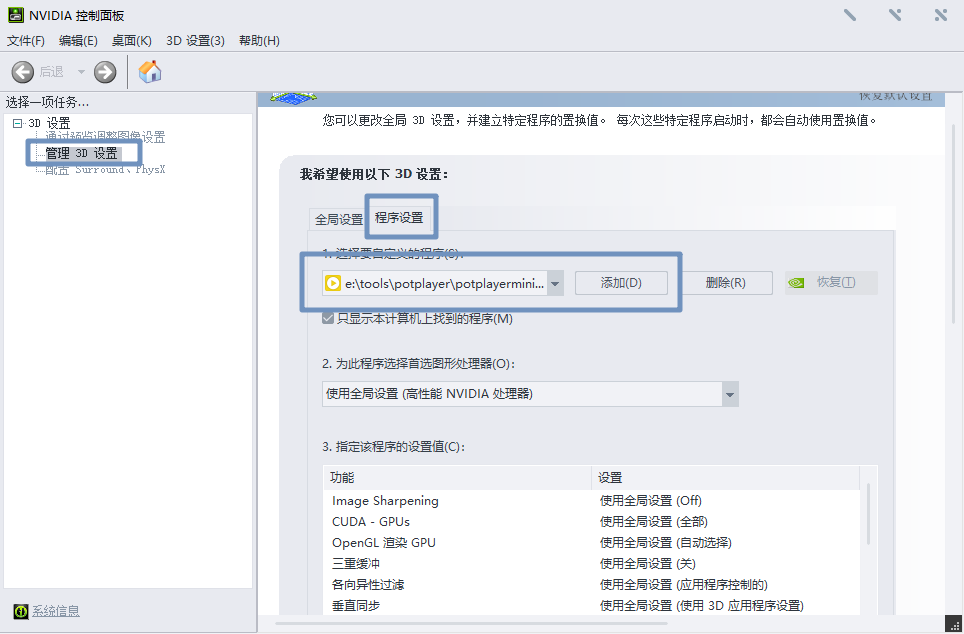This screenshot has height=634, width=964.
Task: Open the 帮助(H) menu
Action: pyautogui.click(x=259, y=41)
